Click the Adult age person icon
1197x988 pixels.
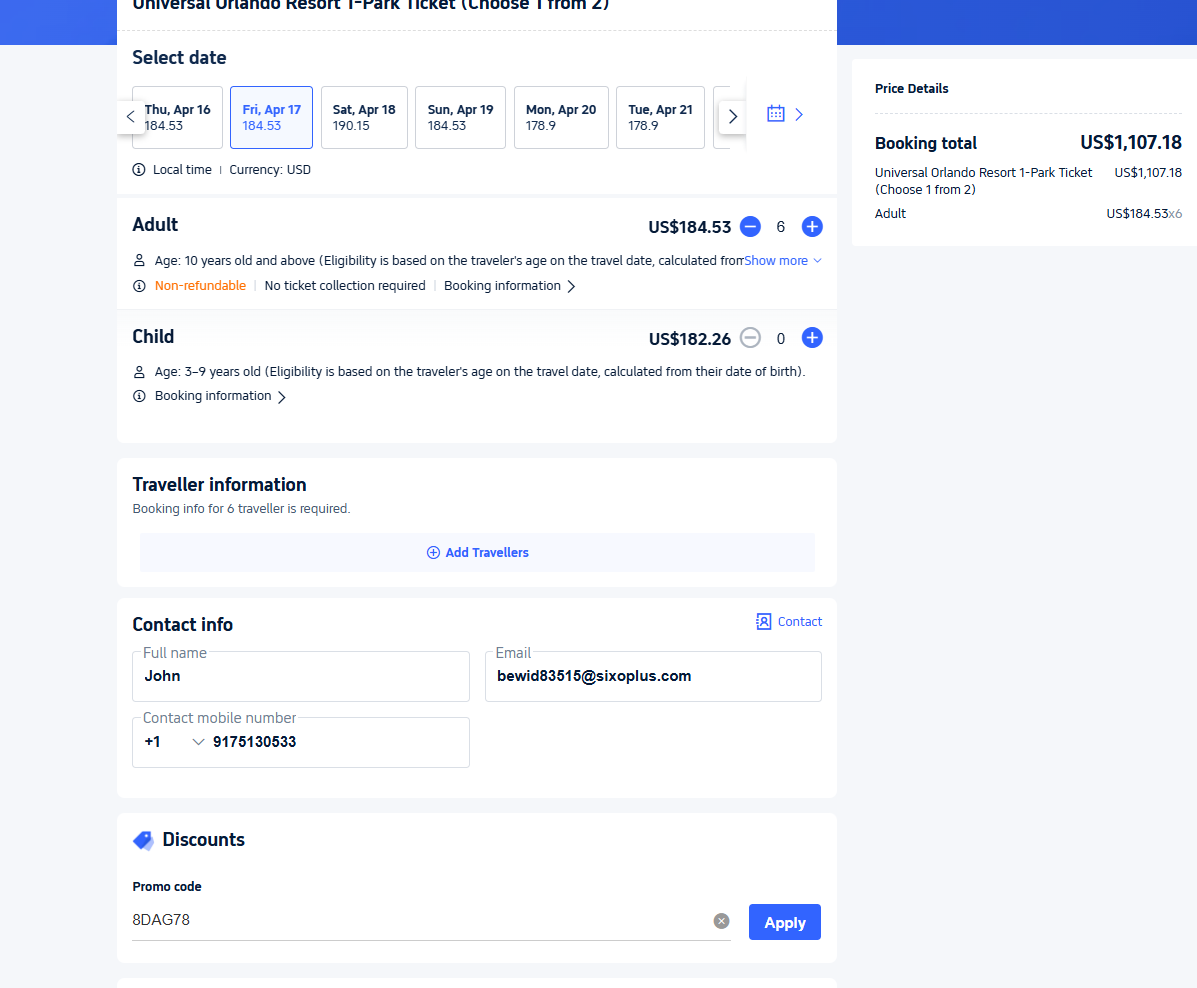click(139, 261)
